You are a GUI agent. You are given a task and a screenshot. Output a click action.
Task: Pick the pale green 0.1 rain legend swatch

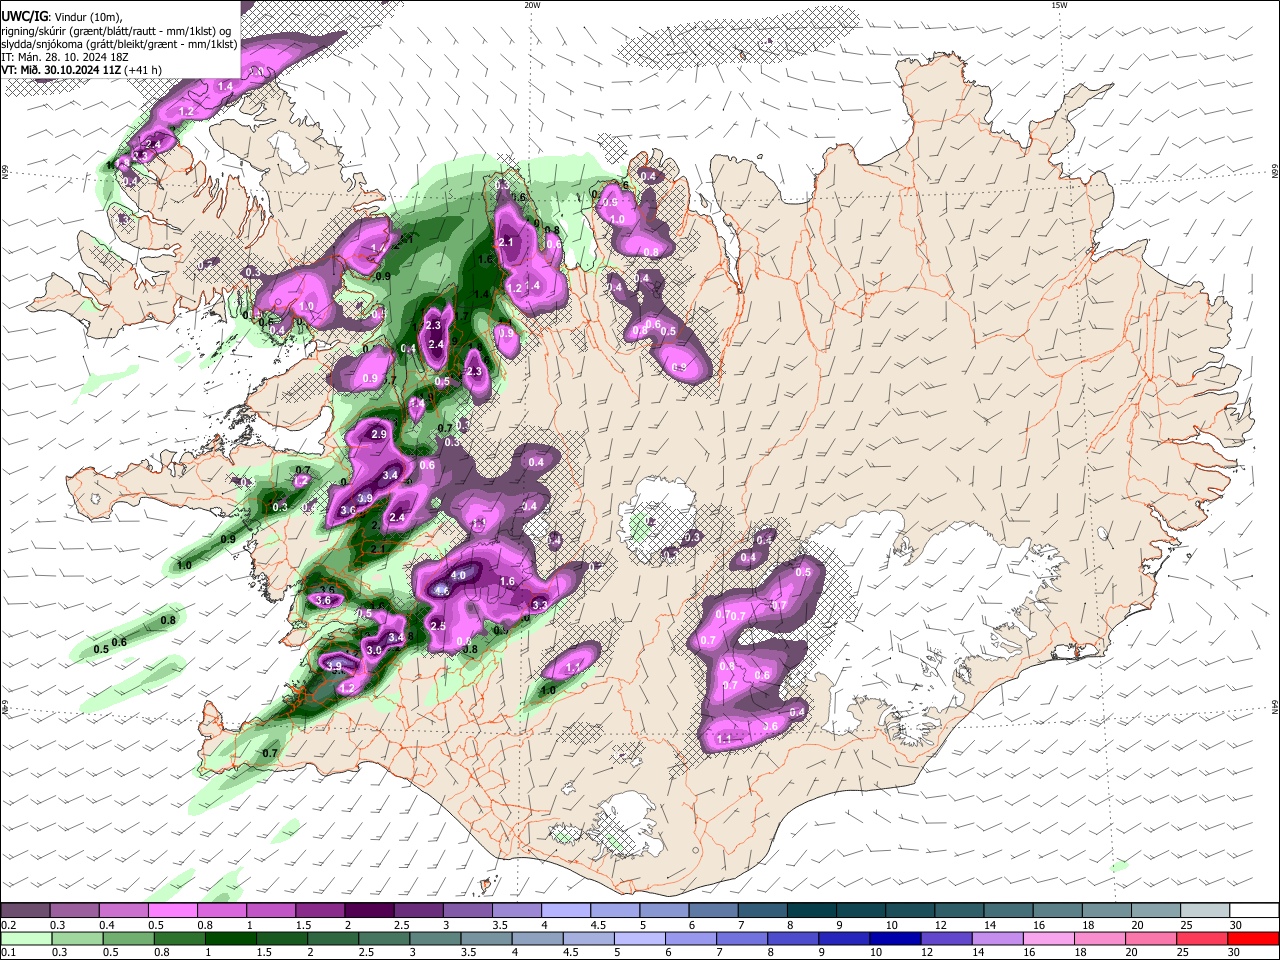point(25,938)
